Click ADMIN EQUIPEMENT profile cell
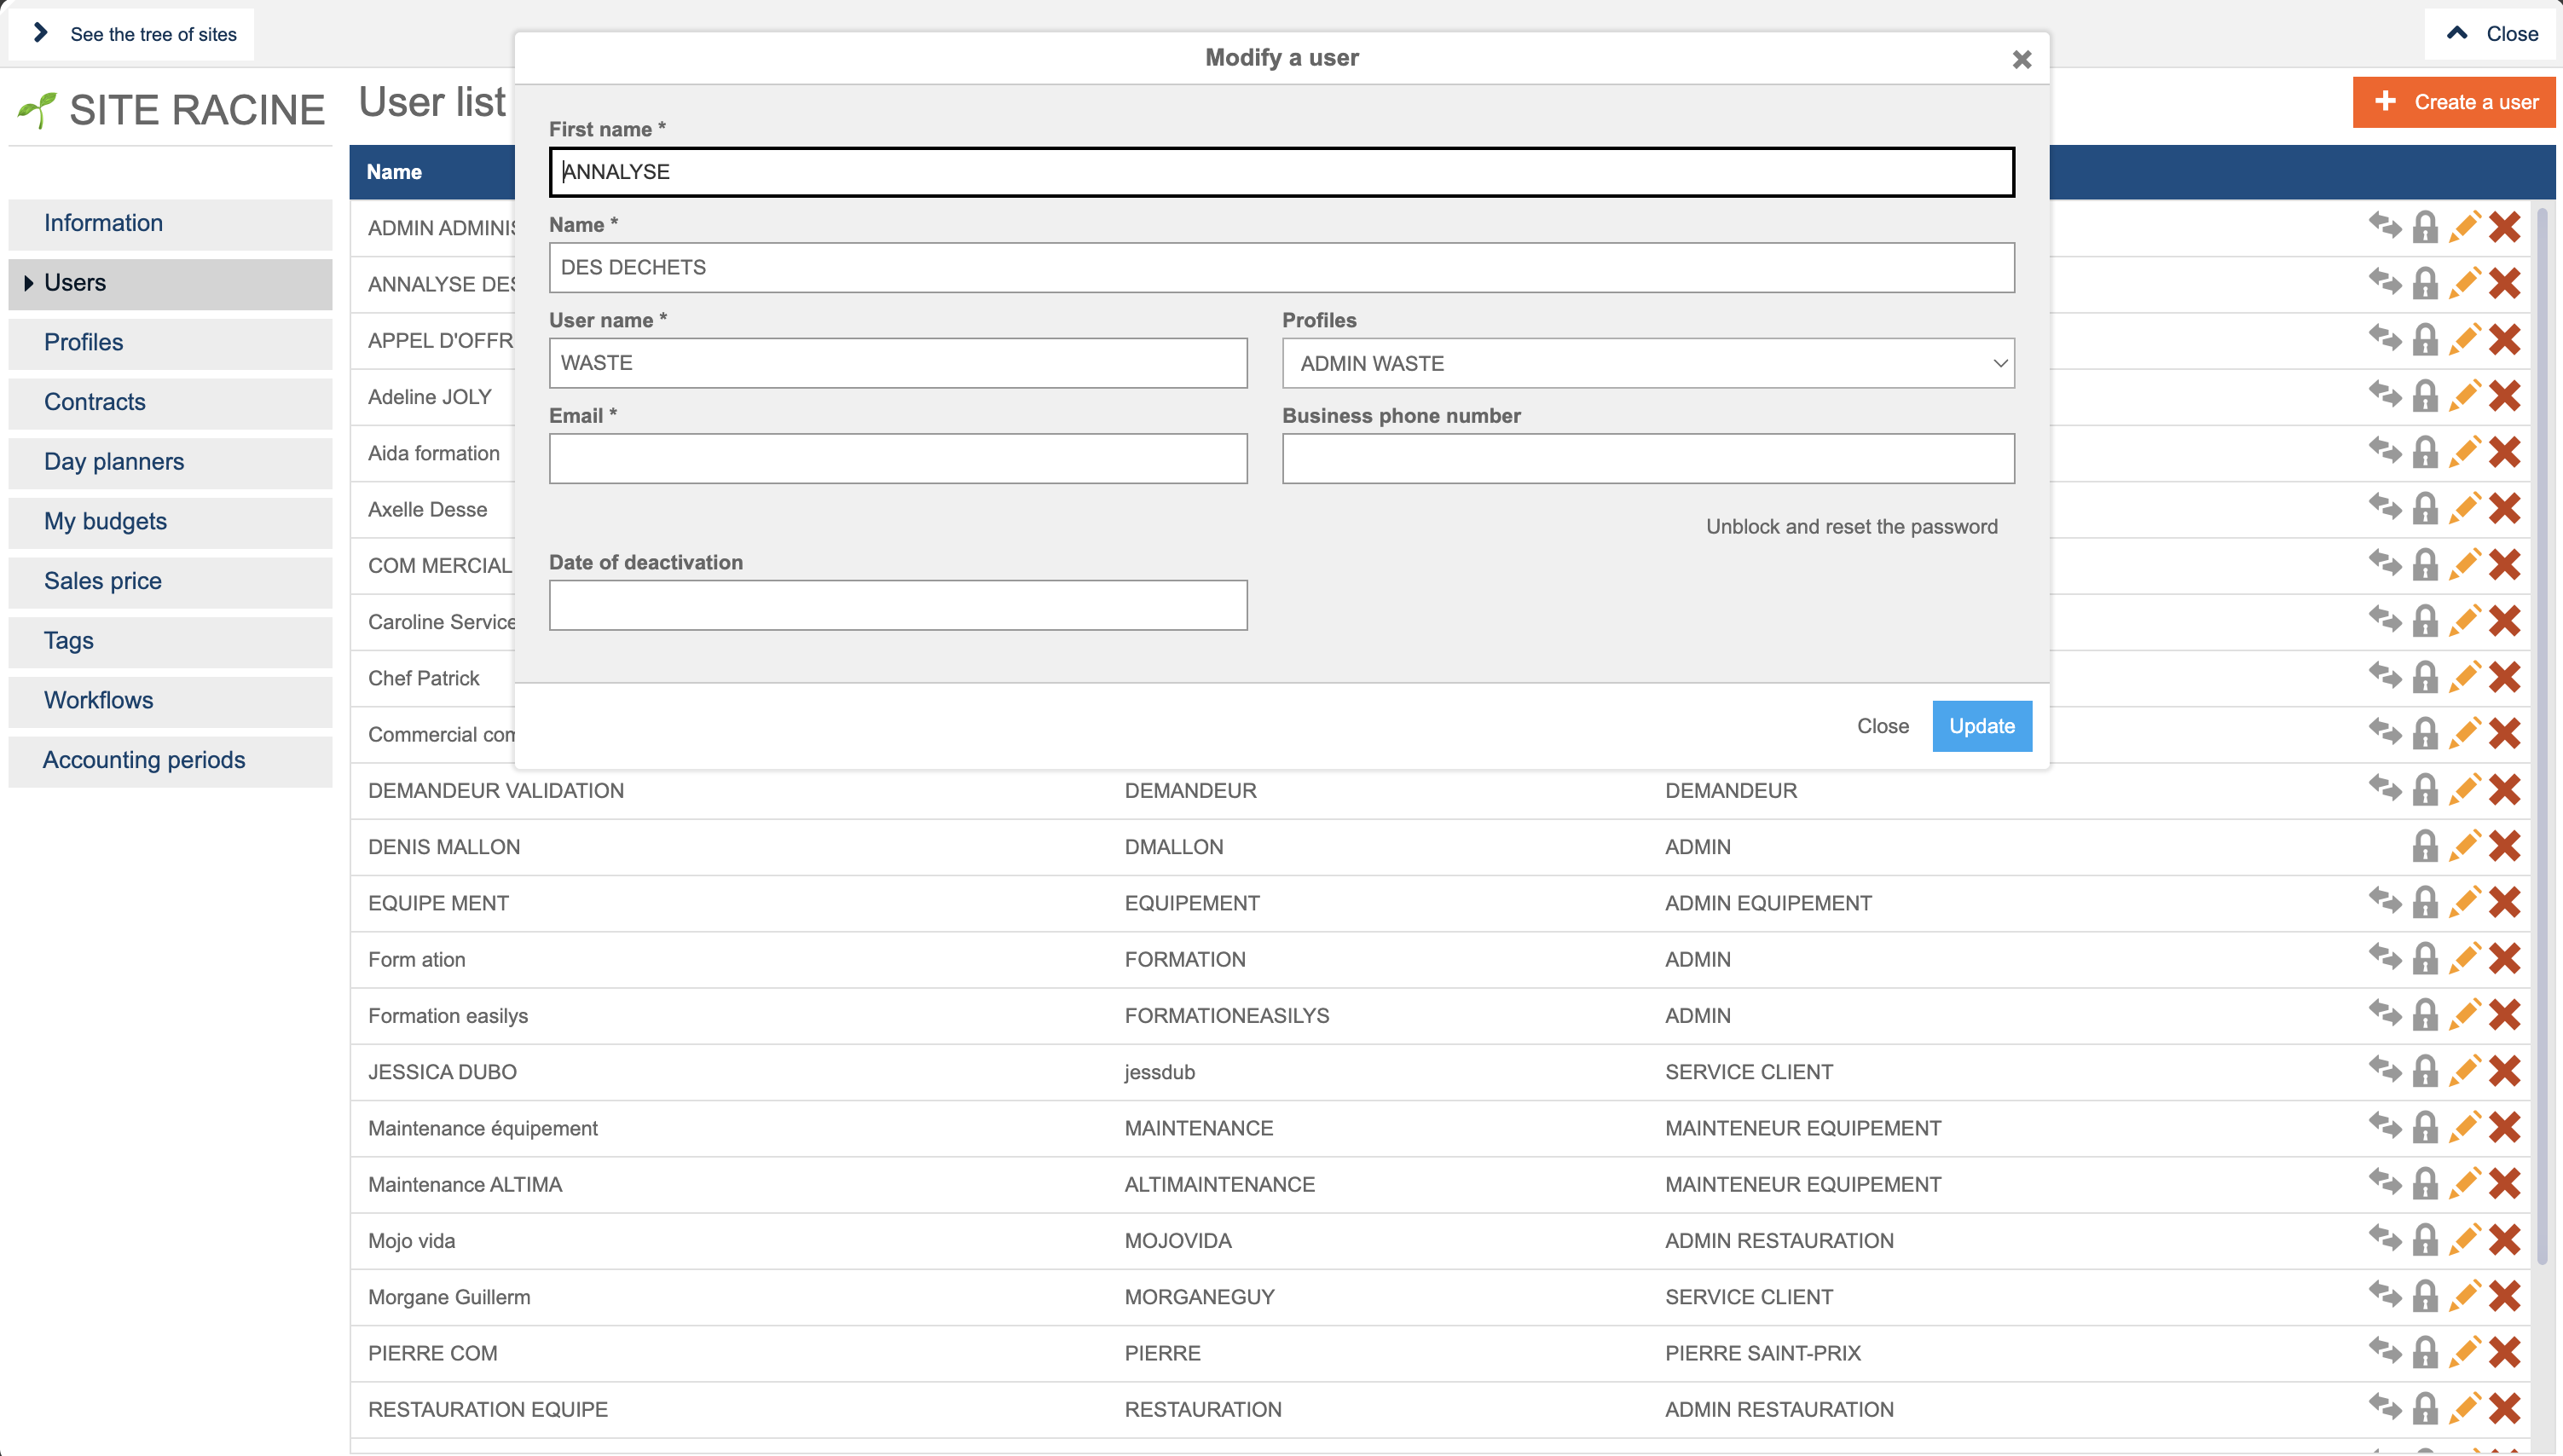The height and width of the screenshot is (1456, 2563). pos(1768,903)
